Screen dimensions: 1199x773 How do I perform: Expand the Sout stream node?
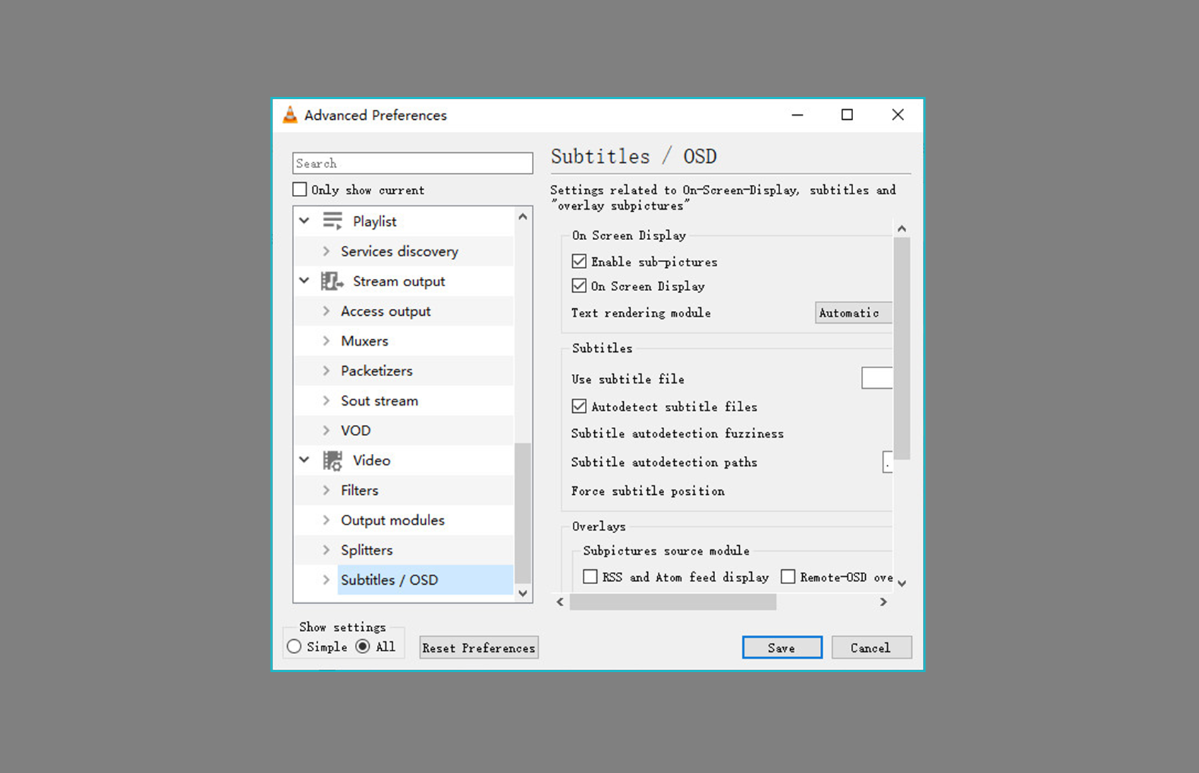click(x=327, y=401)
